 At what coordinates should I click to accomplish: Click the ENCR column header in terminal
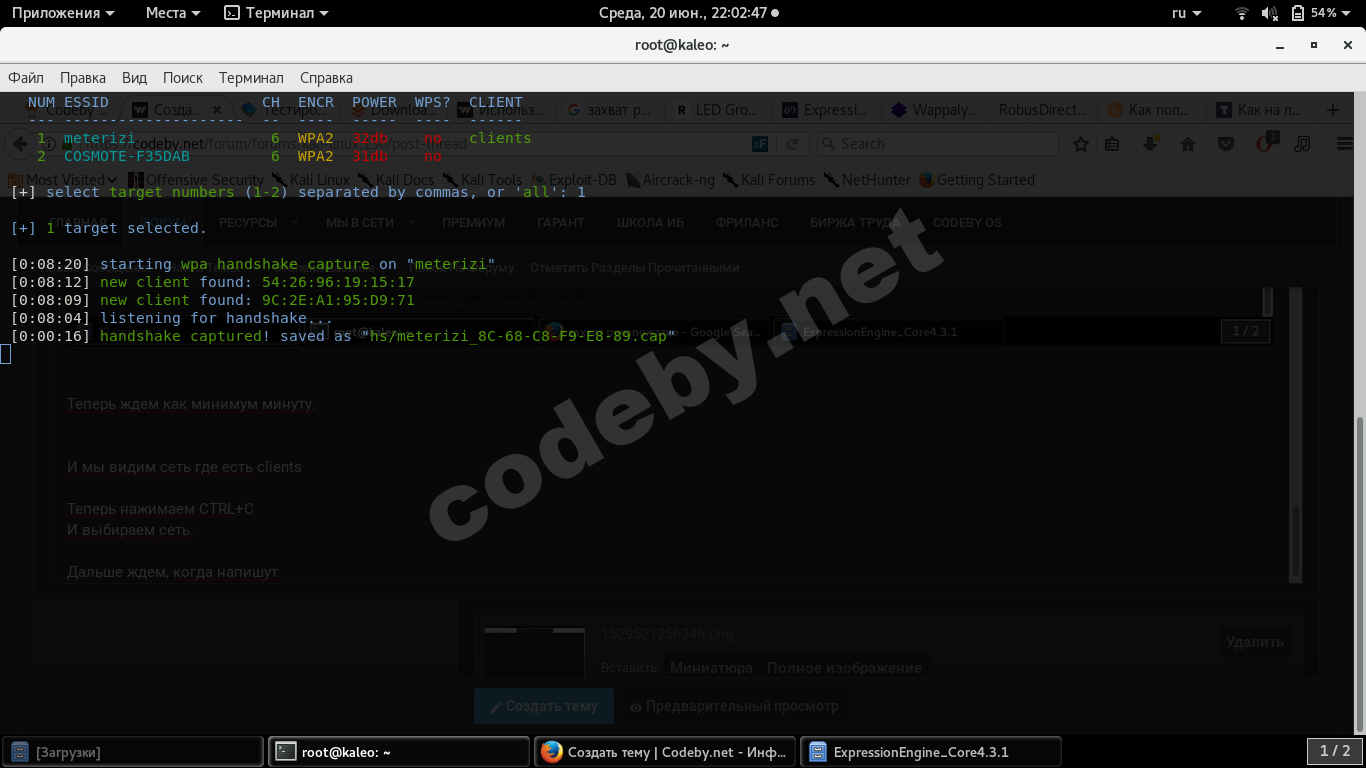316,102
